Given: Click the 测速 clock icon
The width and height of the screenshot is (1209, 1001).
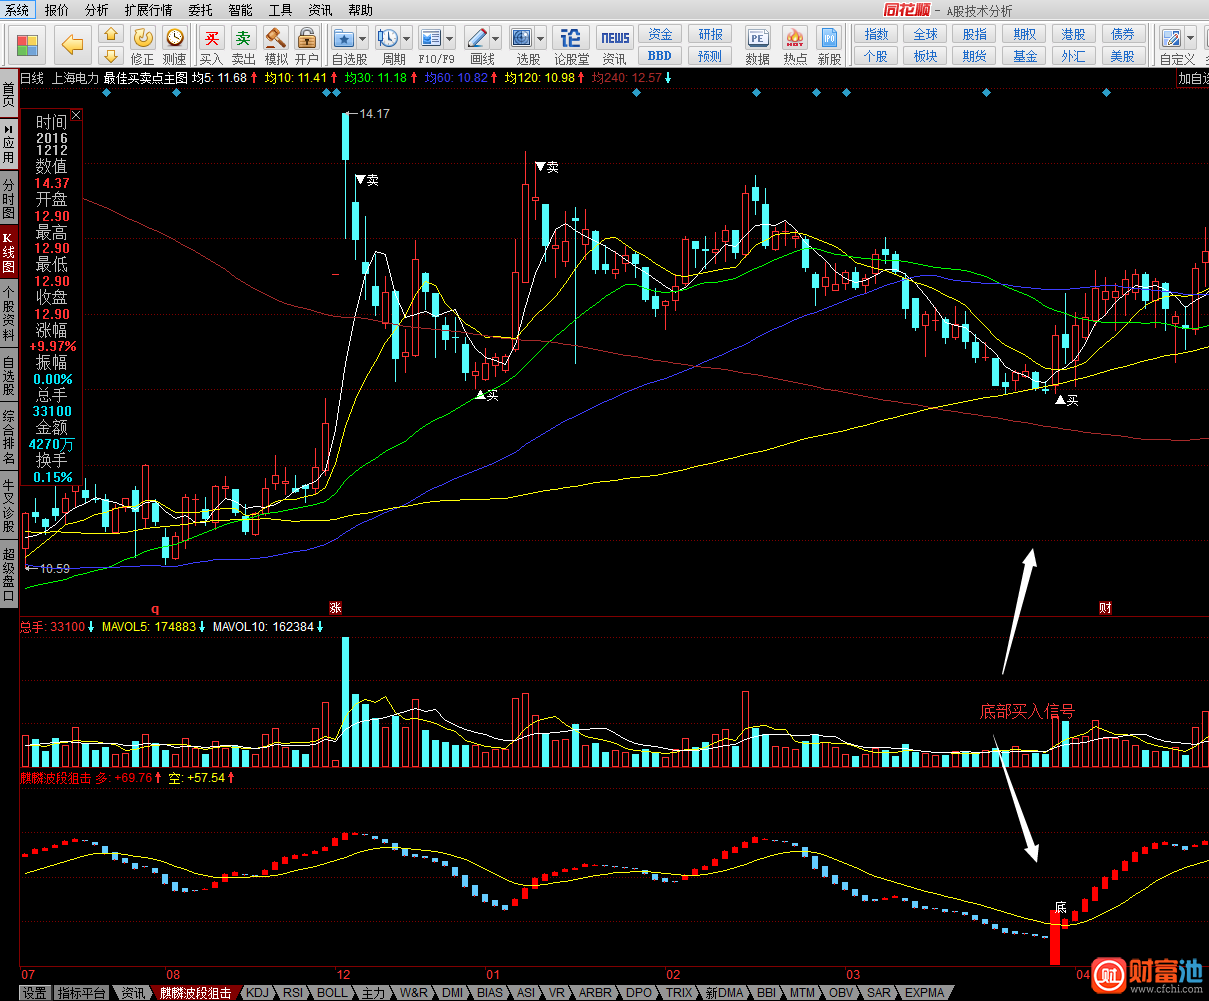Looking at the screenshot, I should [175, 38].
